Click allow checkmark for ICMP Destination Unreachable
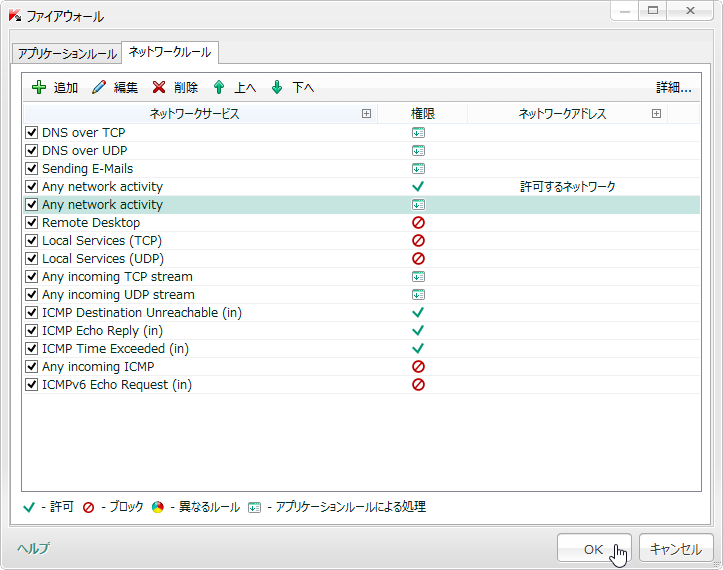 (418, 313)
